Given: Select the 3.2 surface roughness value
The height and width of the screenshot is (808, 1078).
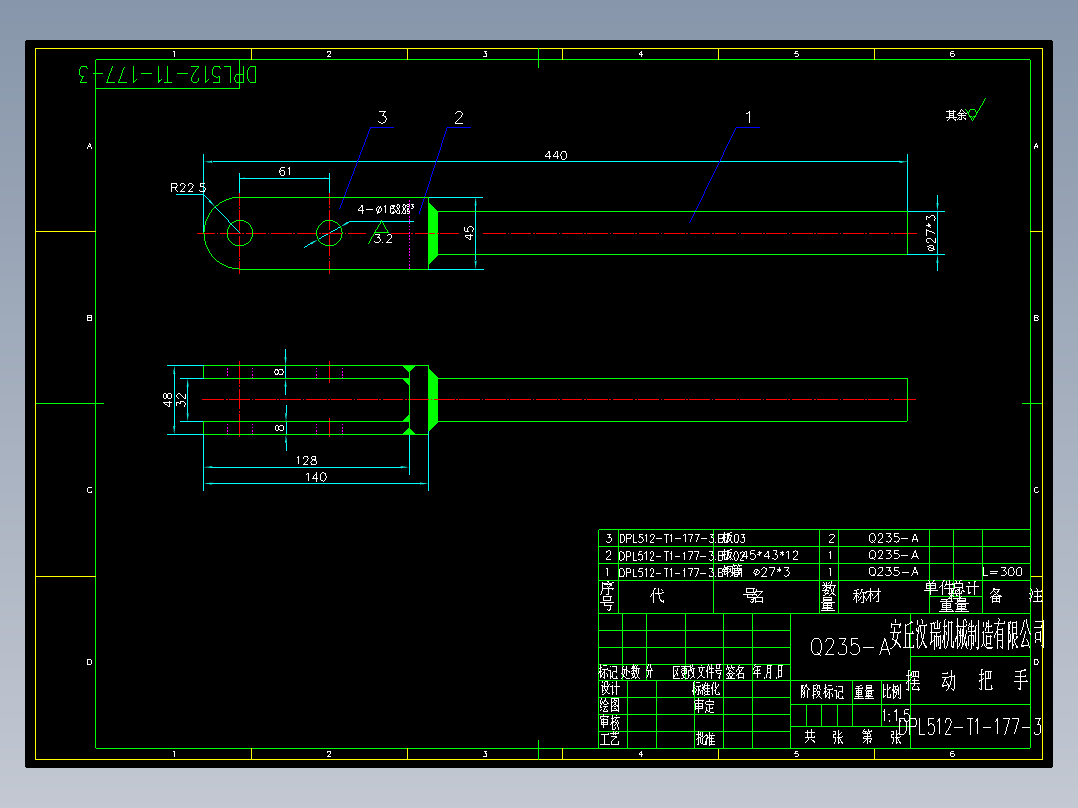Looking at the screenshot, I should click(383, 239).
